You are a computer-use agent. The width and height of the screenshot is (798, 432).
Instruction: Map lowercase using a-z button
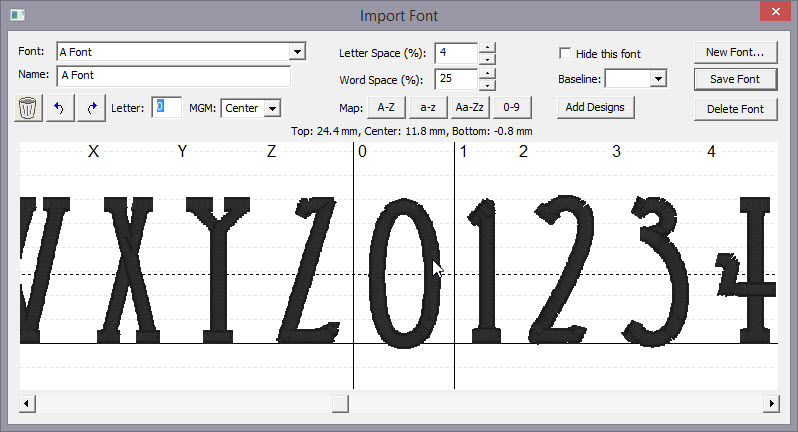(x=427, y=106)
